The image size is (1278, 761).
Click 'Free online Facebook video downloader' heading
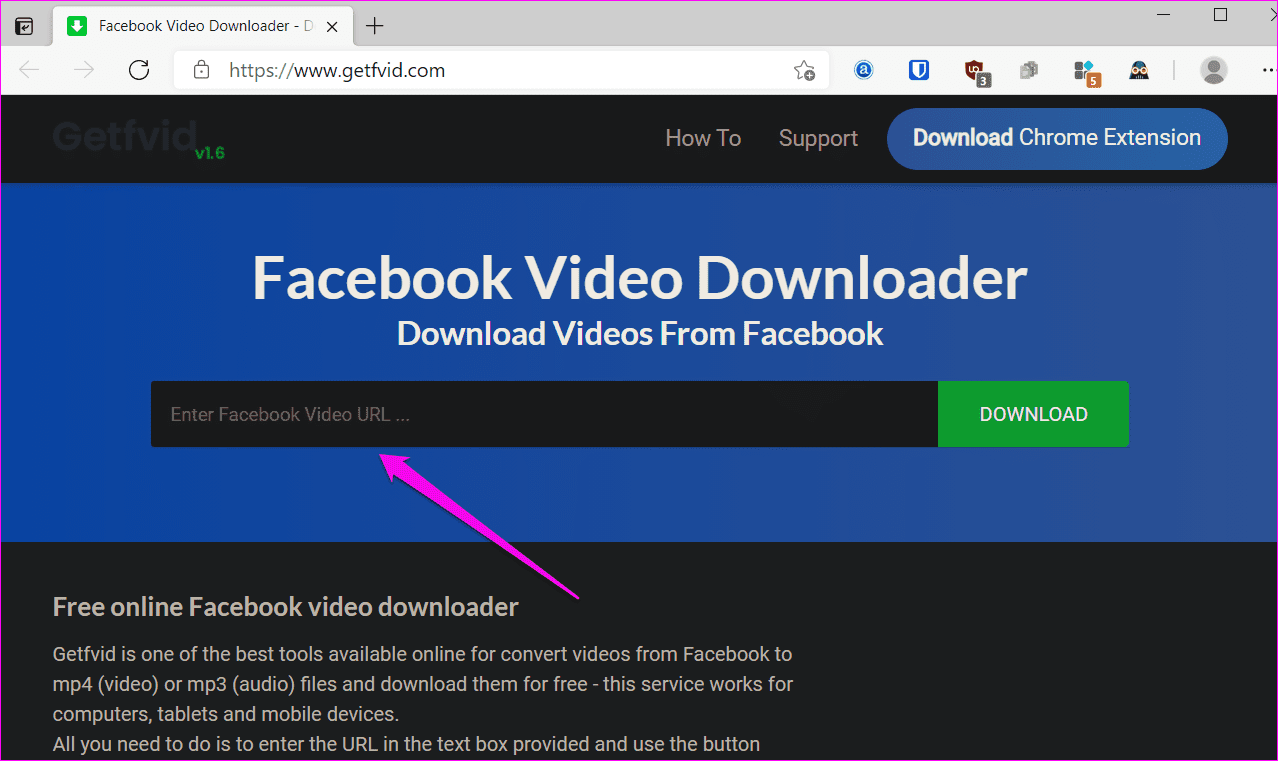[285, 607]
